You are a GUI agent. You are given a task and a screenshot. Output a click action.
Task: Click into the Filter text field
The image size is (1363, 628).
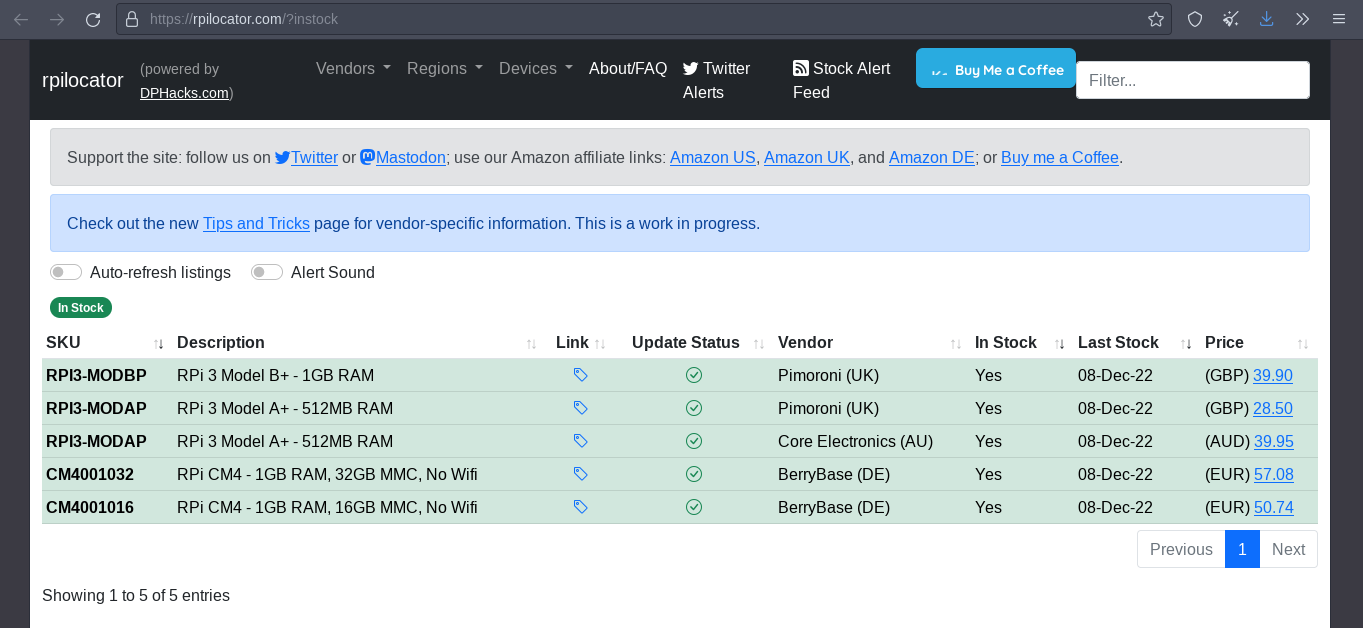point(1192,80)
